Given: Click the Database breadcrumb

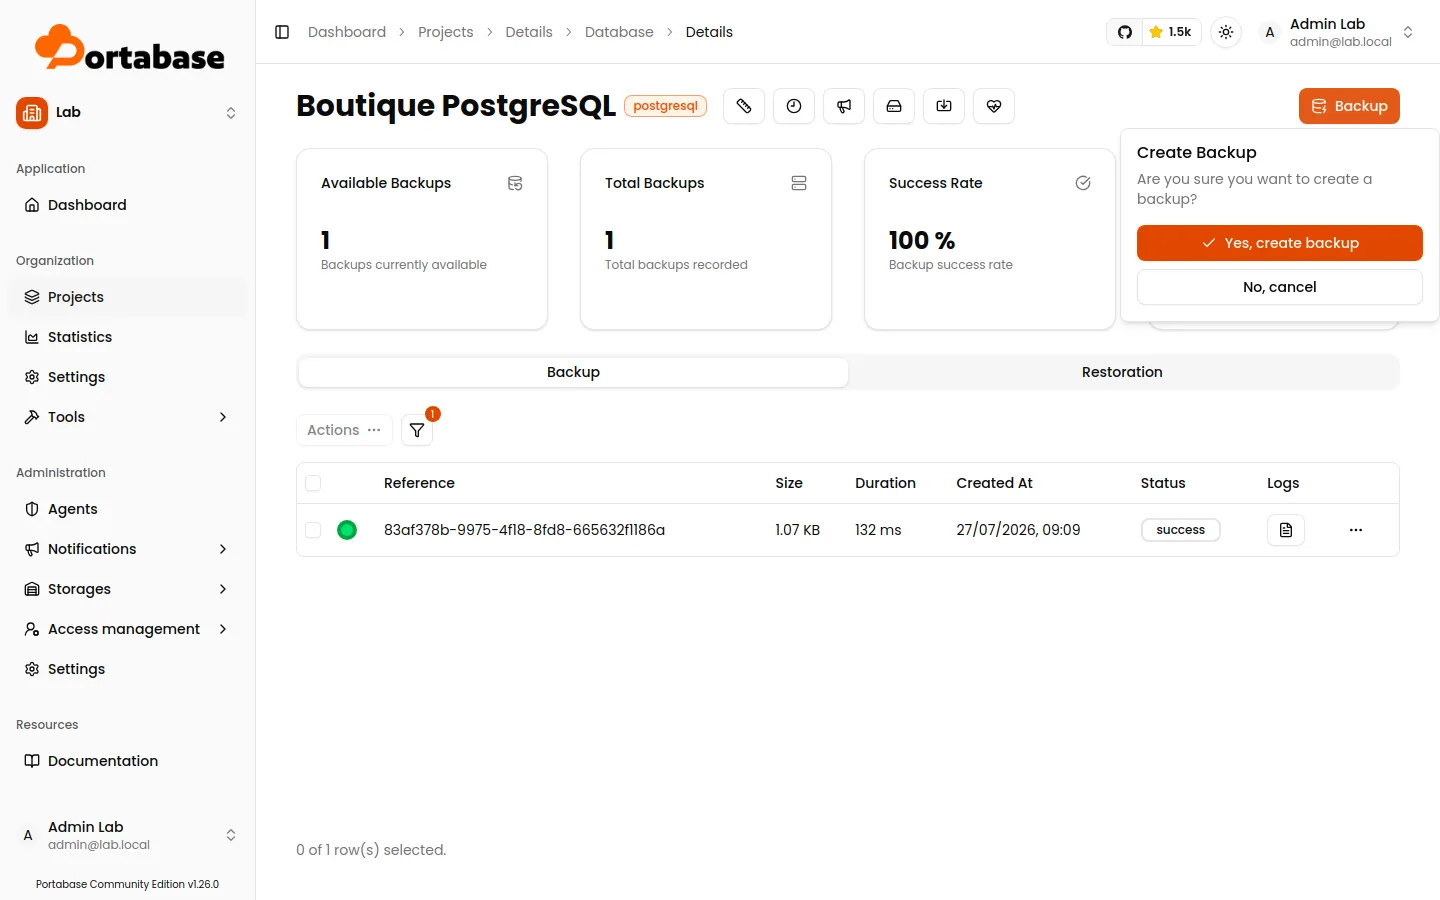Looking at the screenshot, I should coord(619,32).
